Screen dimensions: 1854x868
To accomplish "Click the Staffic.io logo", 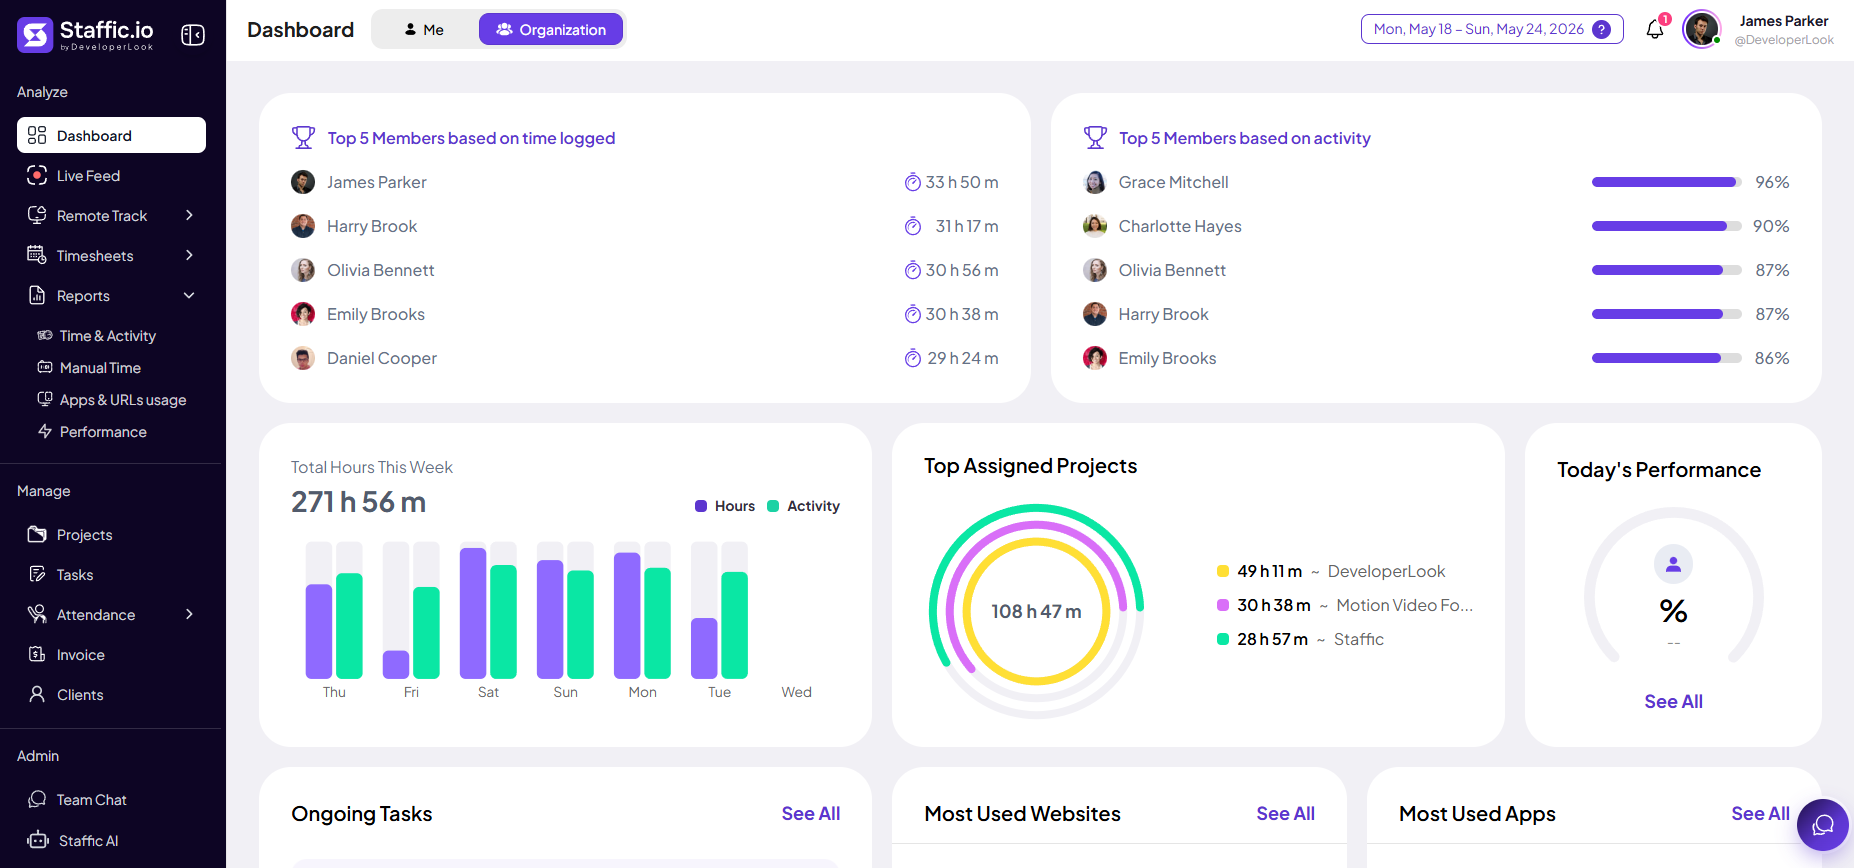I will point(85,35).
